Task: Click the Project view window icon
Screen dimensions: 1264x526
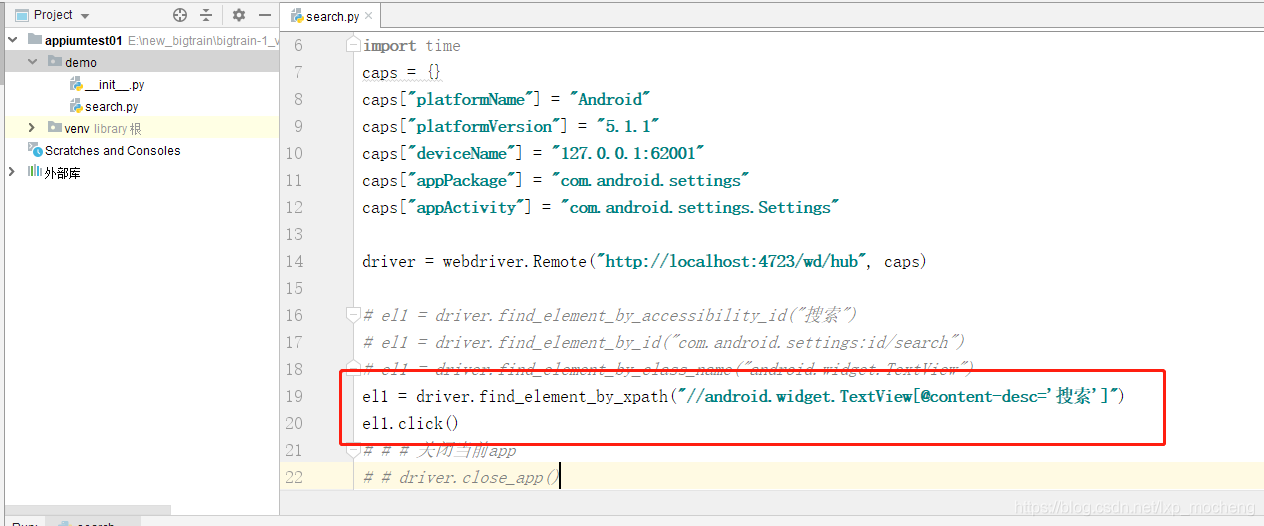Action: pos(22,15)
